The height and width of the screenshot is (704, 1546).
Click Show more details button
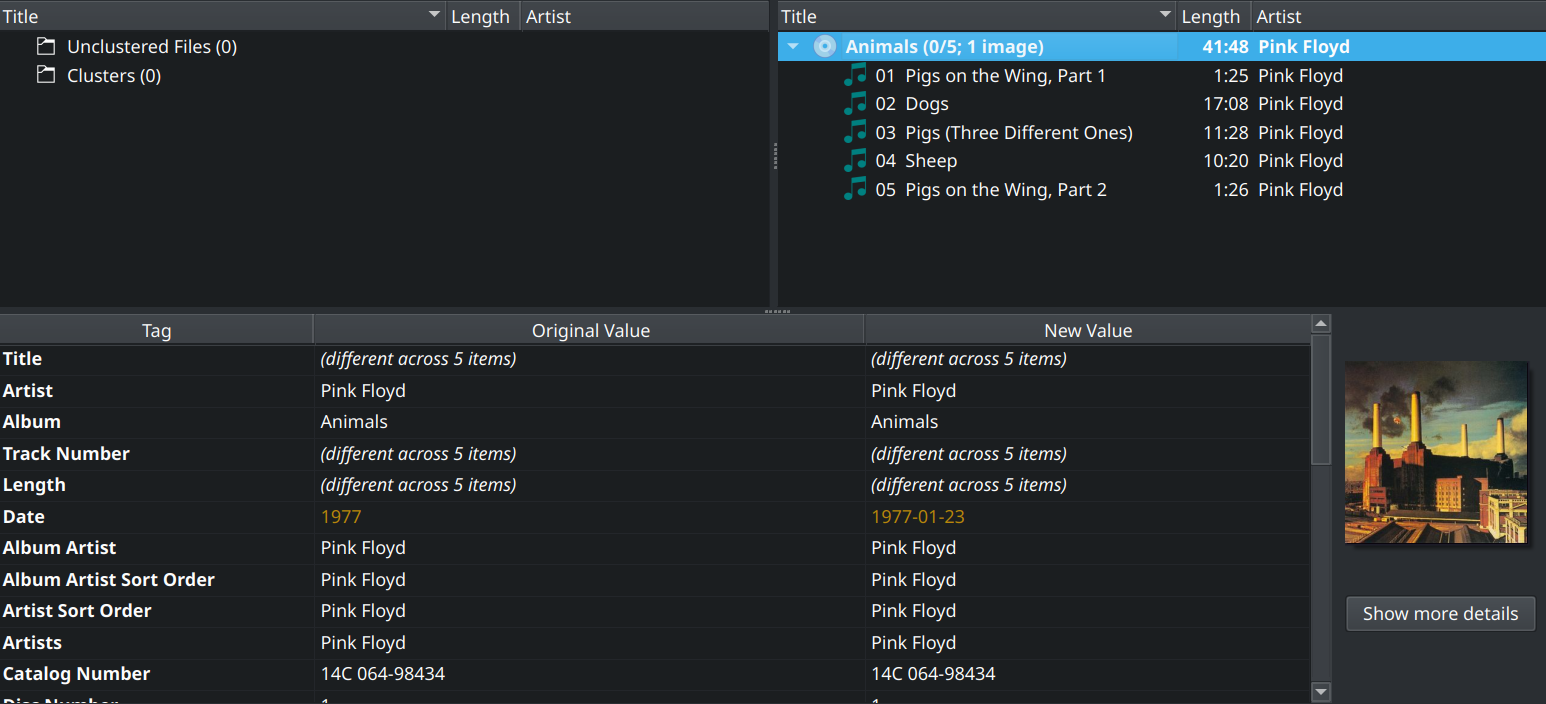coord(1440,613)
